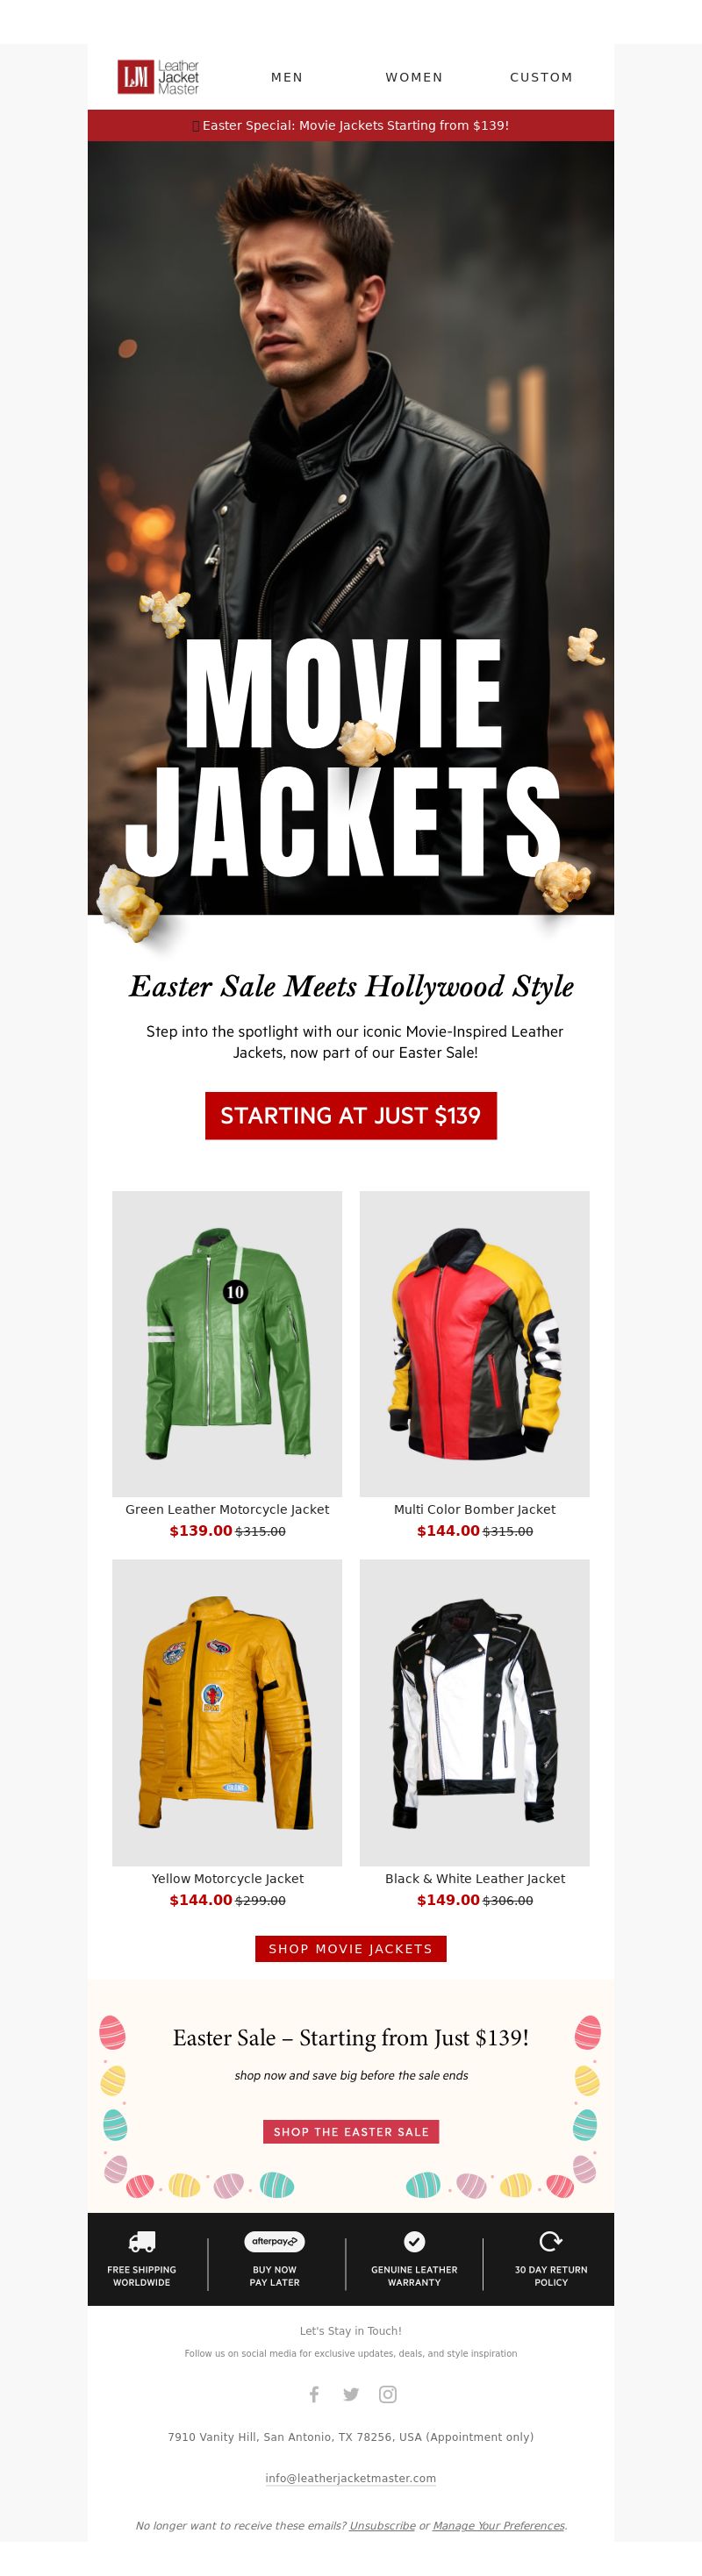Open the CUSTOM menu item

click(541, 77)
